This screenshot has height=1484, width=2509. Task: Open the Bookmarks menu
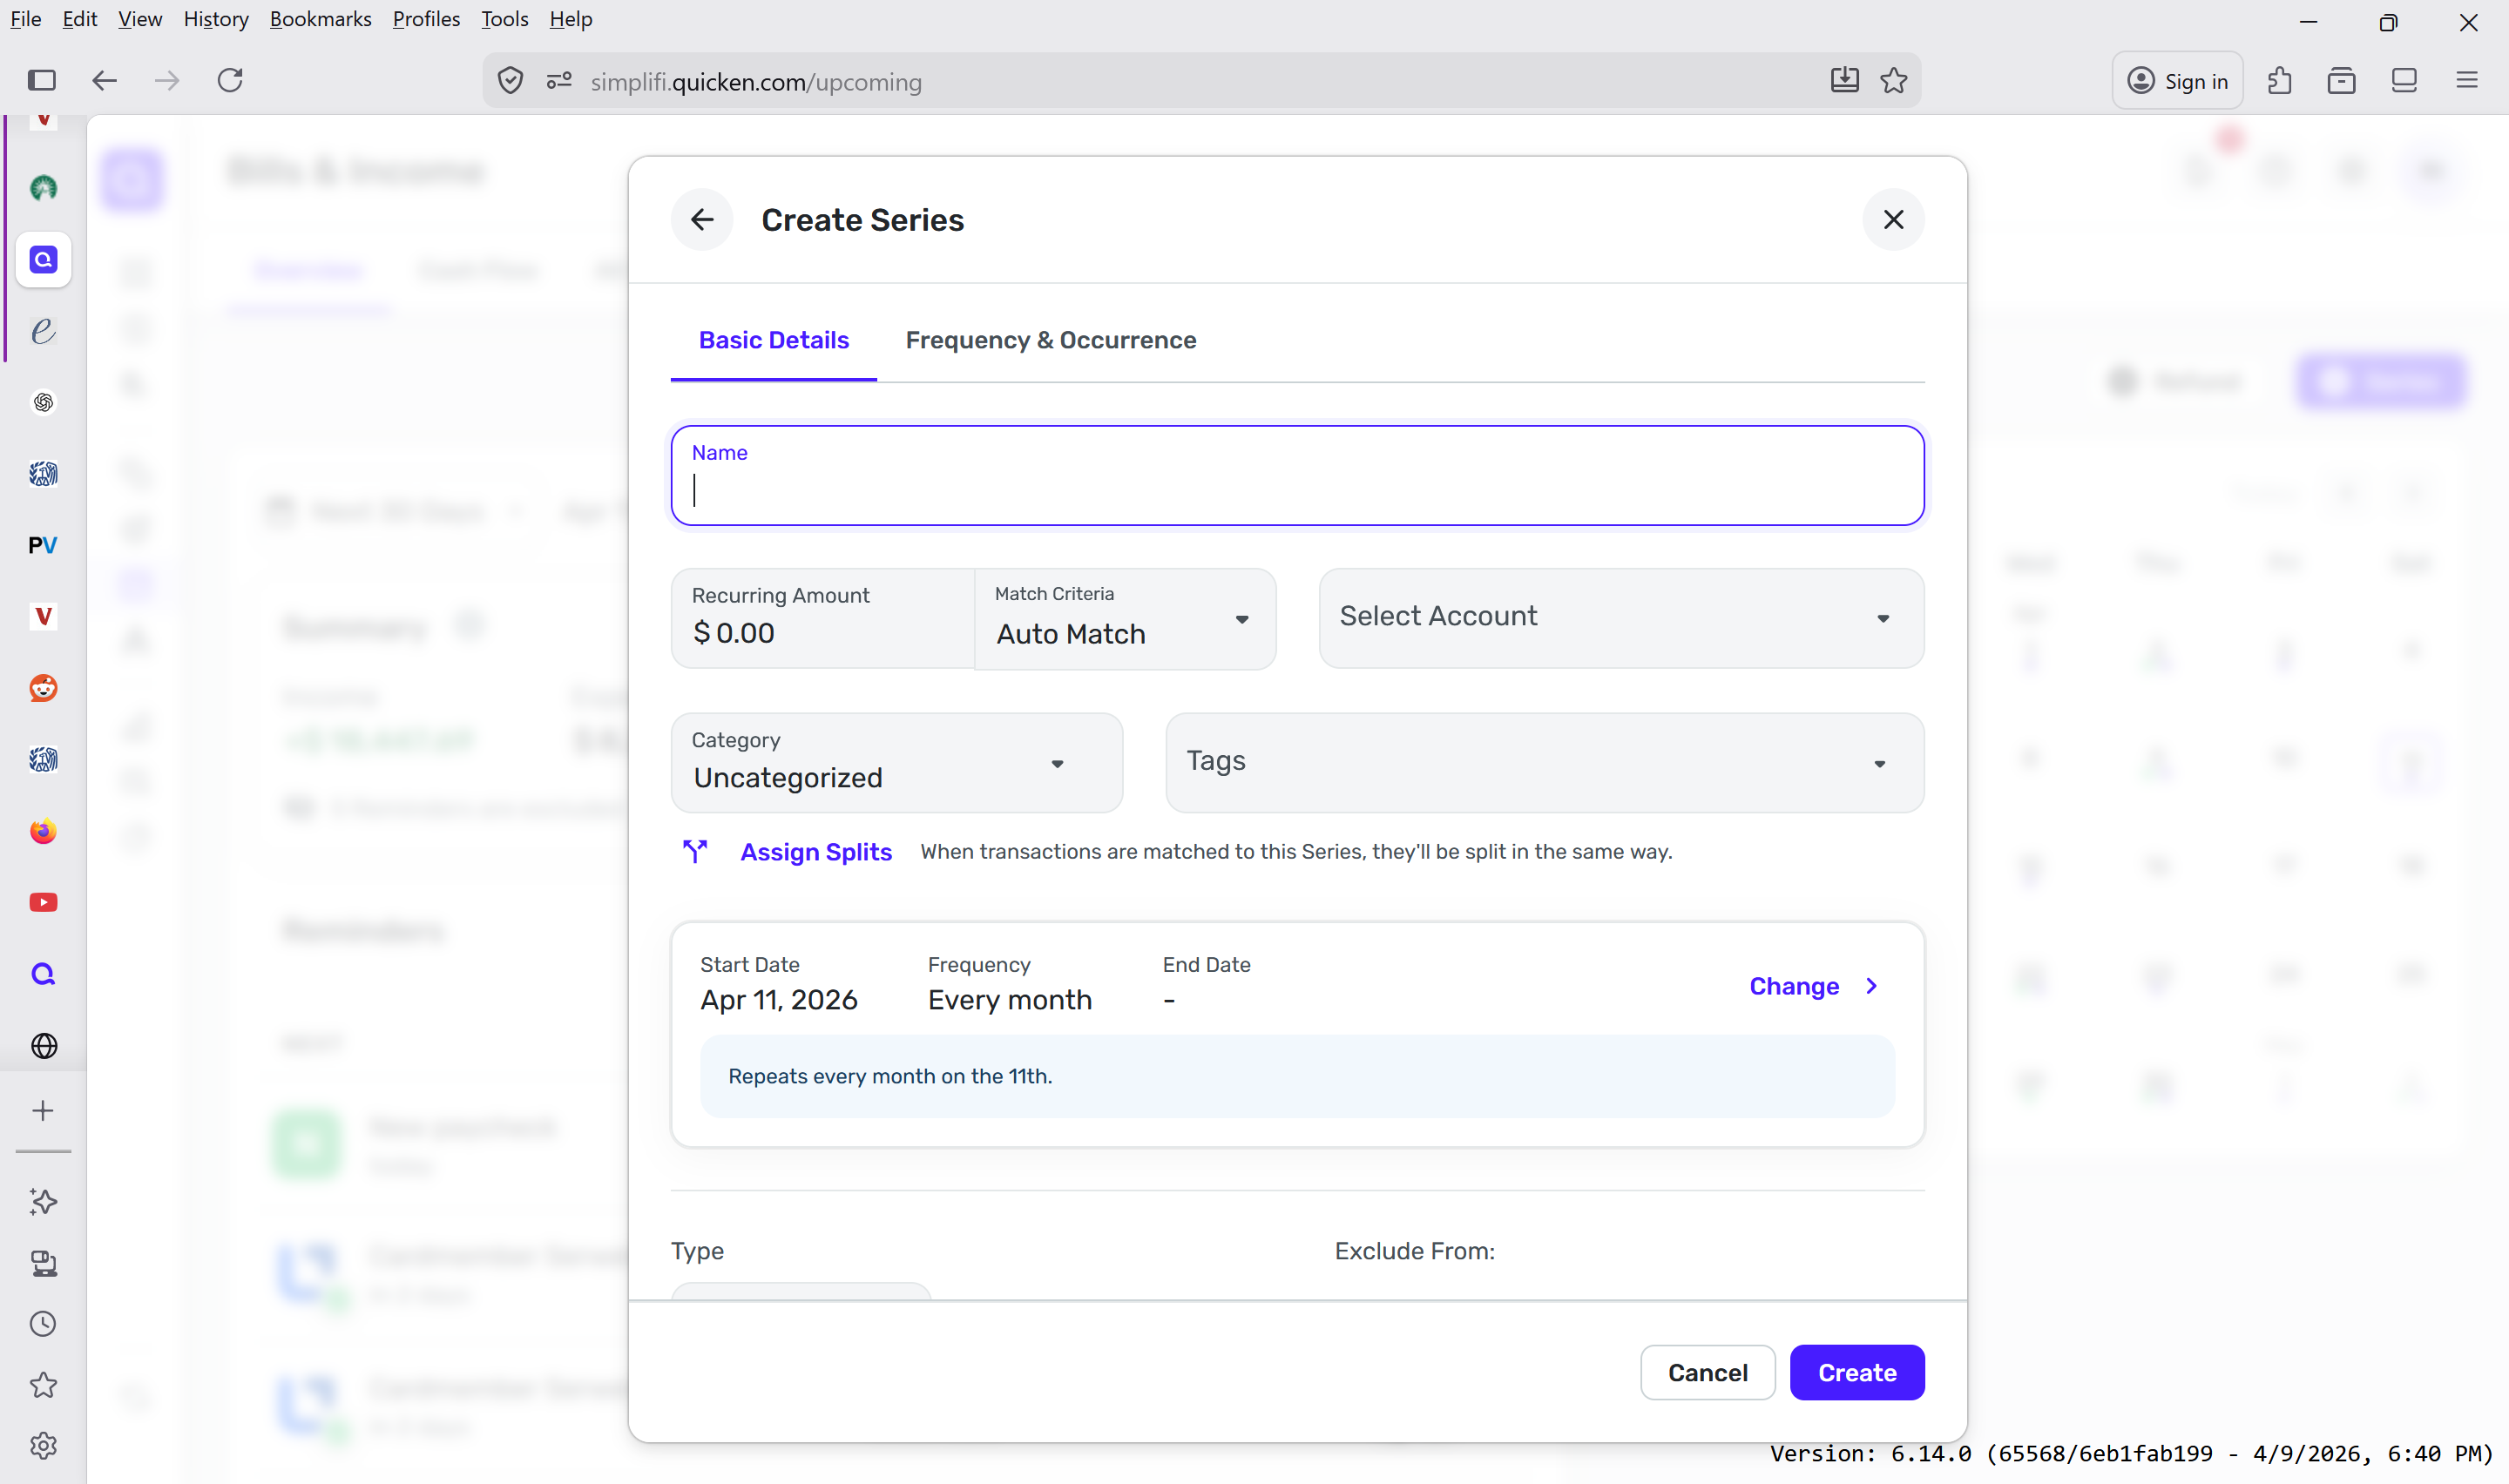(320, 19)
